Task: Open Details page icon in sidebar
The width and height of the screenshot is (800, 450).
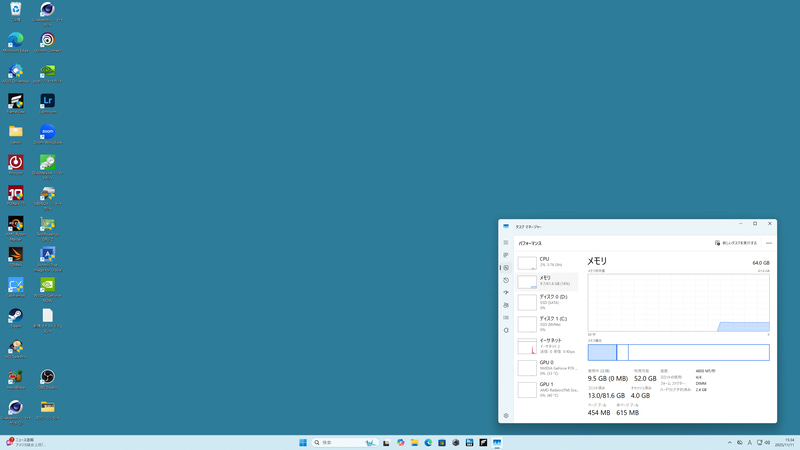Action: coord(506,317)
